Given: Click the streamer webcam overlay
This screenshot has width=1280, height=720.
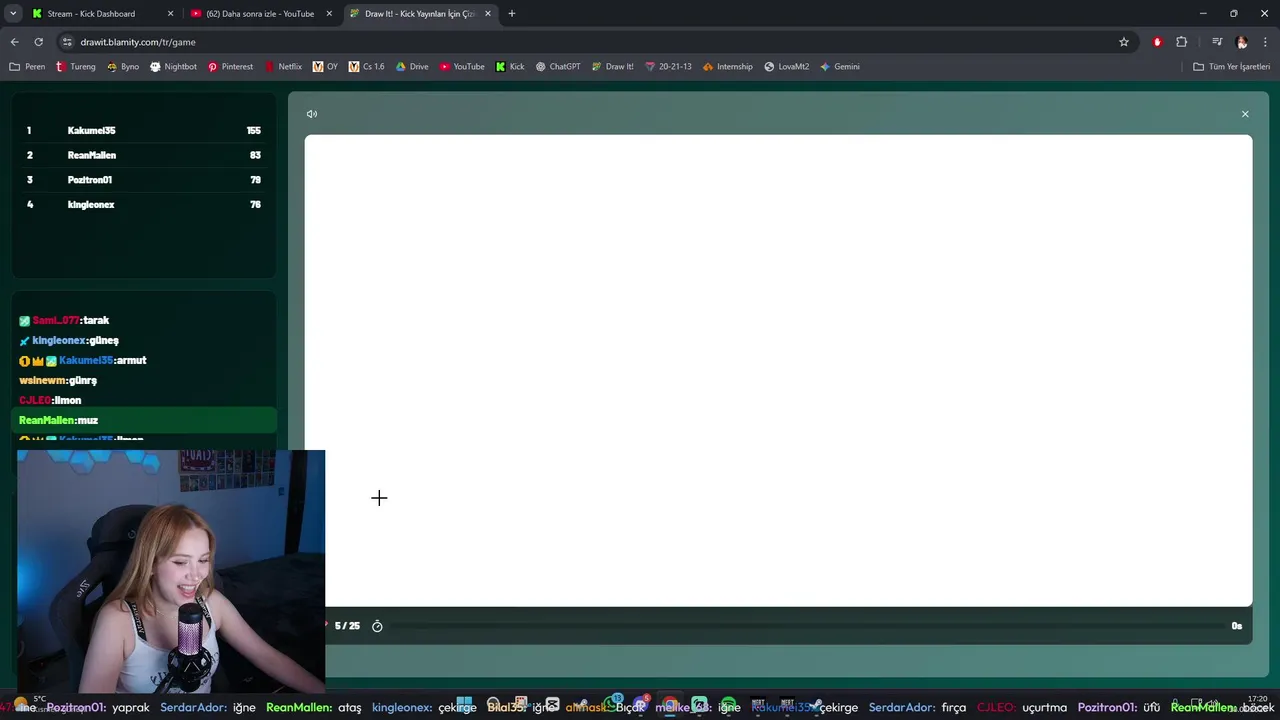Looking at the screenshot, I should (x=171, y=571).
